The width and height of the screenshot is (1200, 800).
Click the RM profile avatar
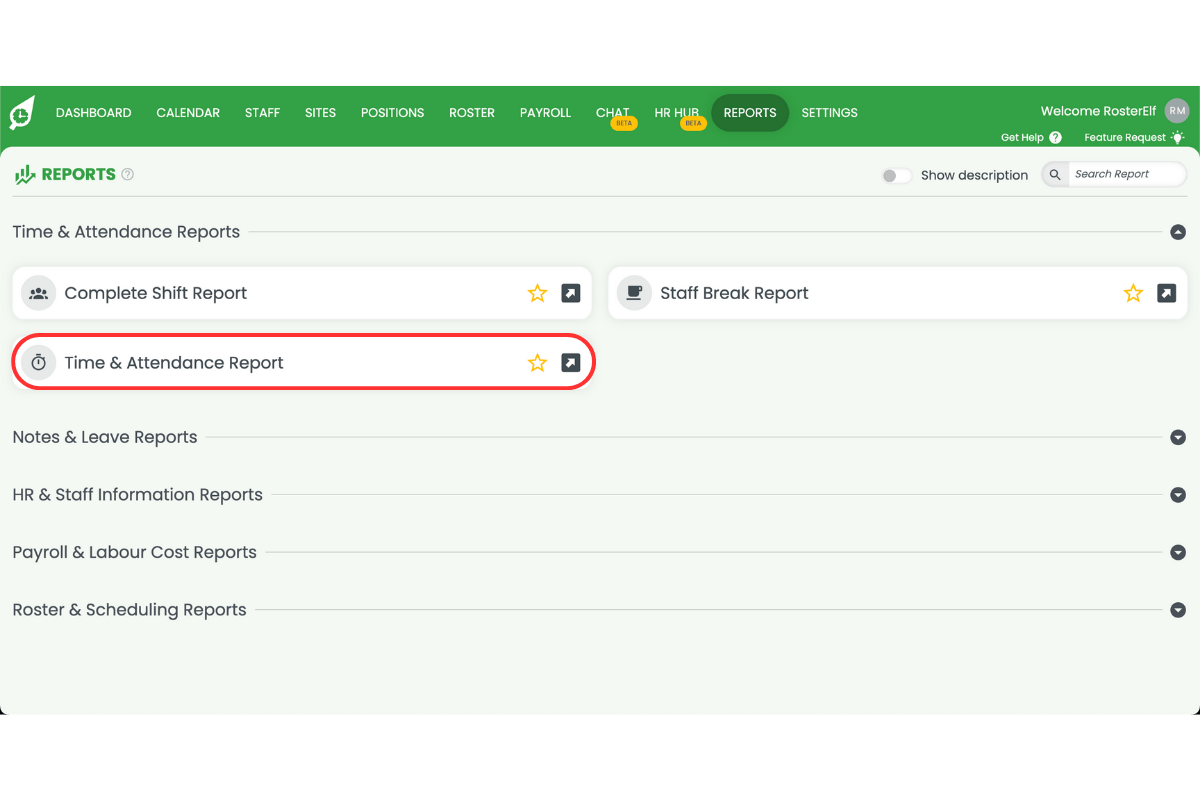[x=1176, y=110]
